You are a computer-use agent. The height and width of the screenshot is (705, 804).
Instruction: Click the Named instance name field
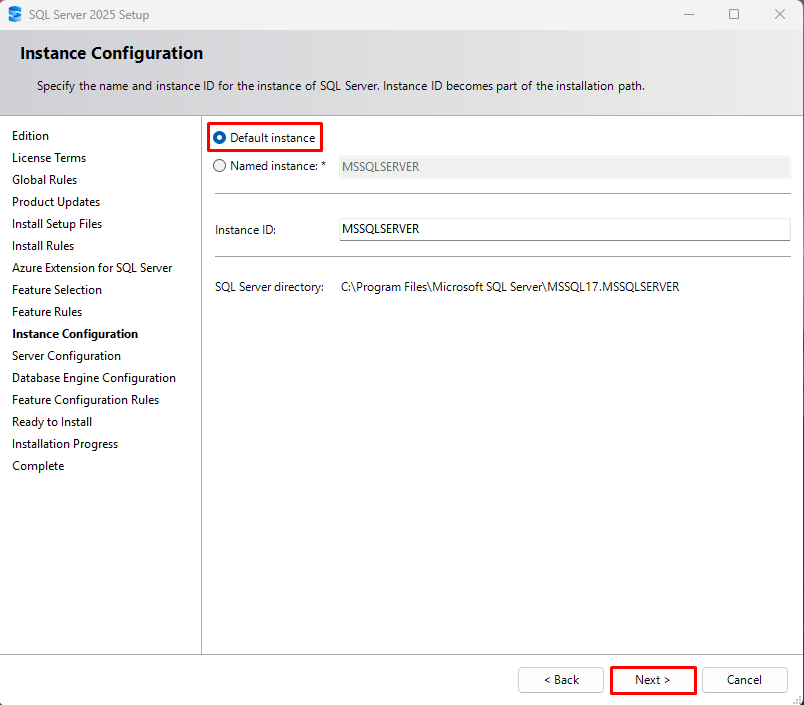tap(565, 167)
